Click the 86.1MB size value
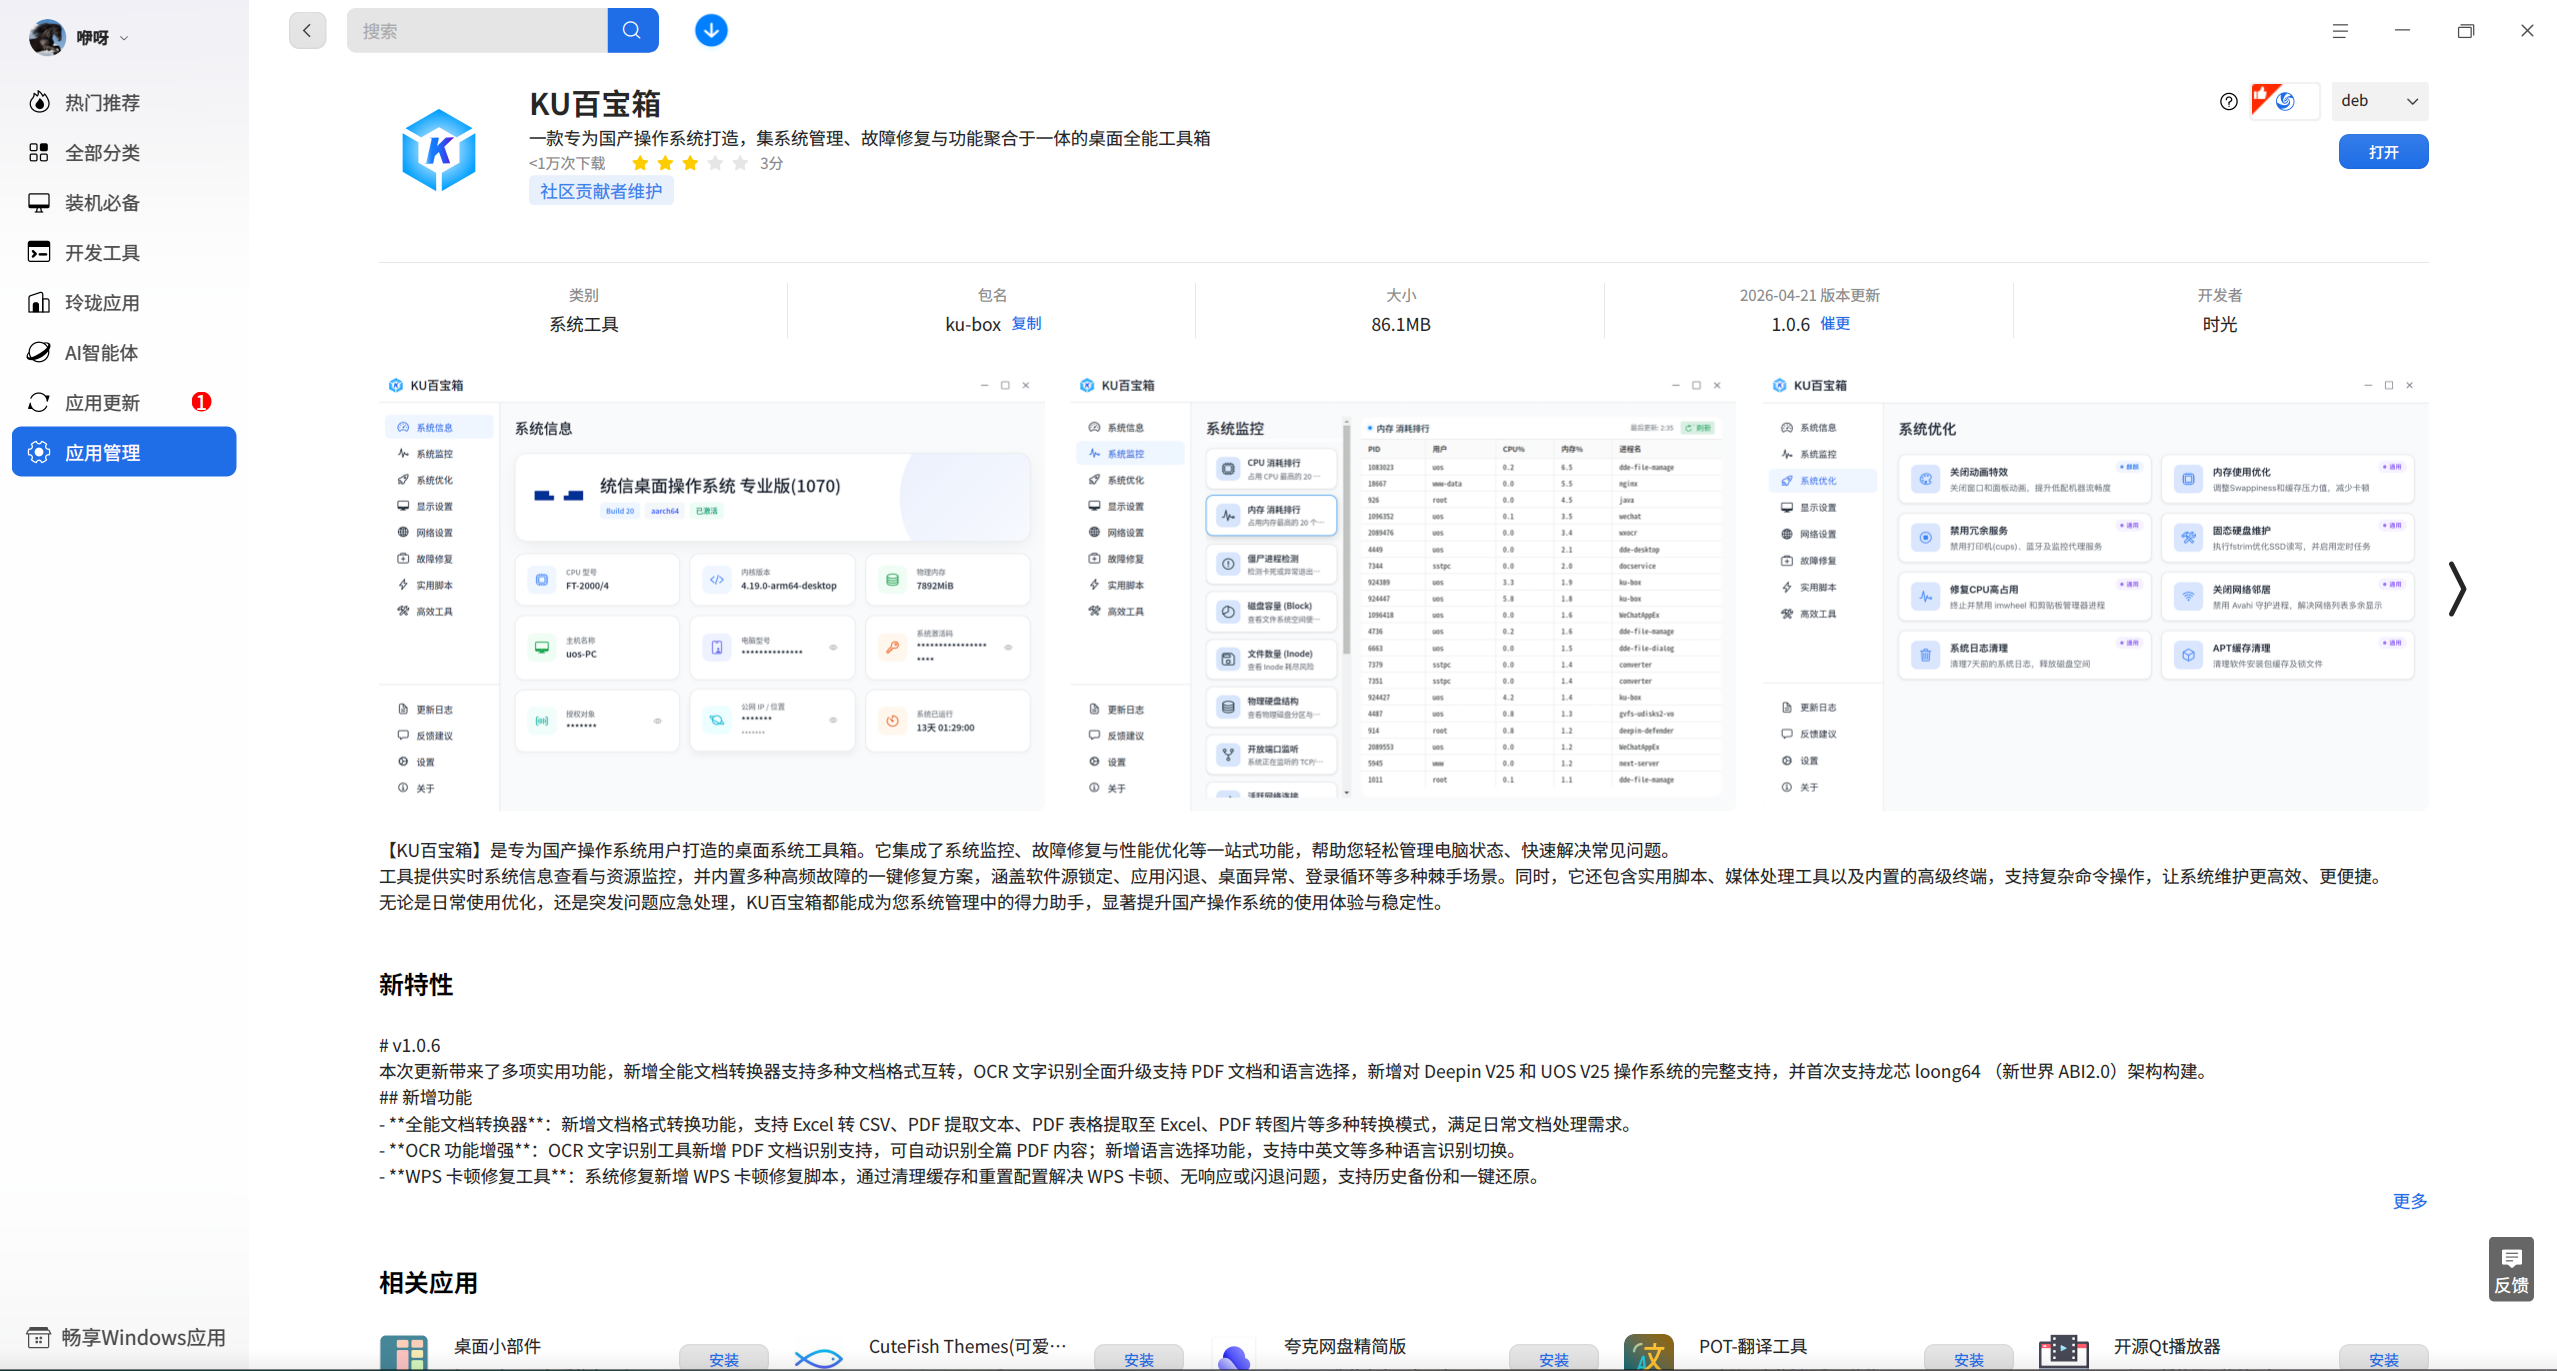This screenshot has height=1371, width=2557. 1401,324
